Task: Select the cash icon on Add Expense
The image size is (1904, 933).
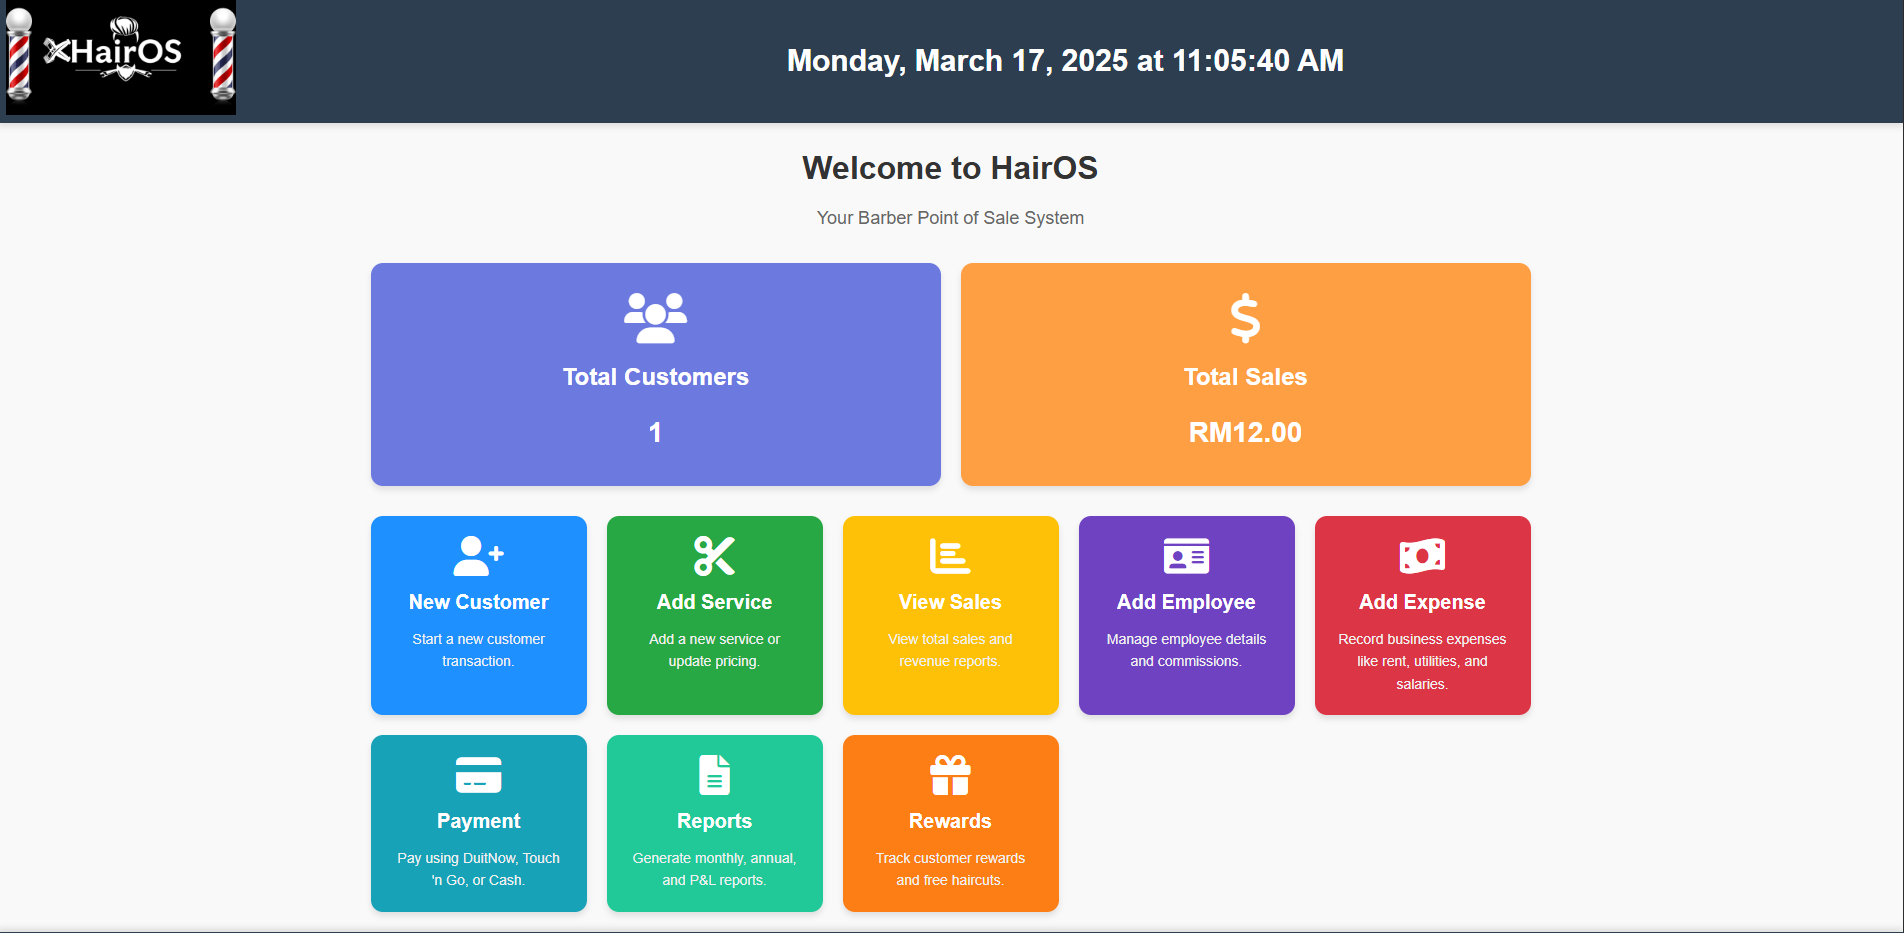Action: tap(1422, 556)
